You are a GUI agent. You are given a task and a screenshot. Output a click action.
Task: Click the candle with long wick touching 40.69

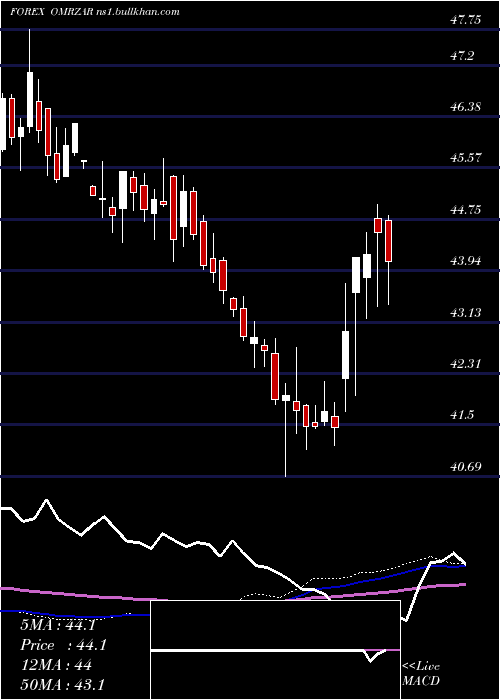click(x=285, y=430)
